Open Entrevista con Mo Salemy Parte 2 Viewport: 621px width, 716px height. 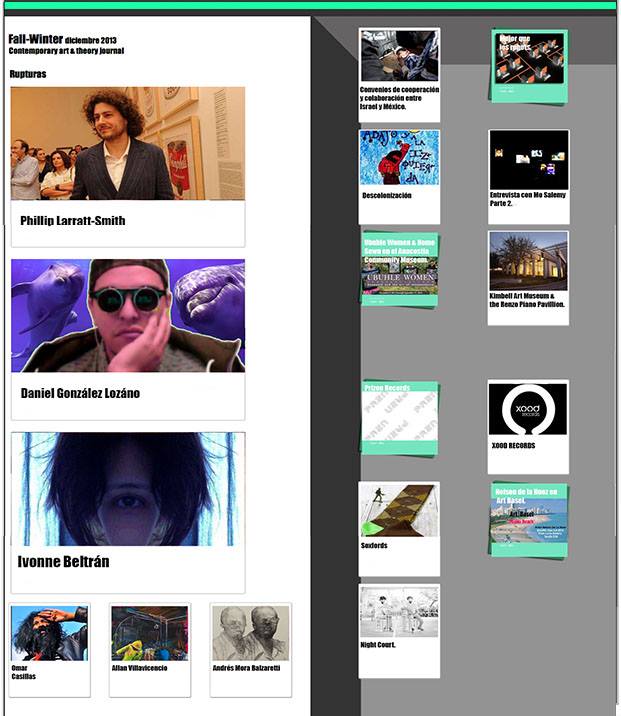528,177
